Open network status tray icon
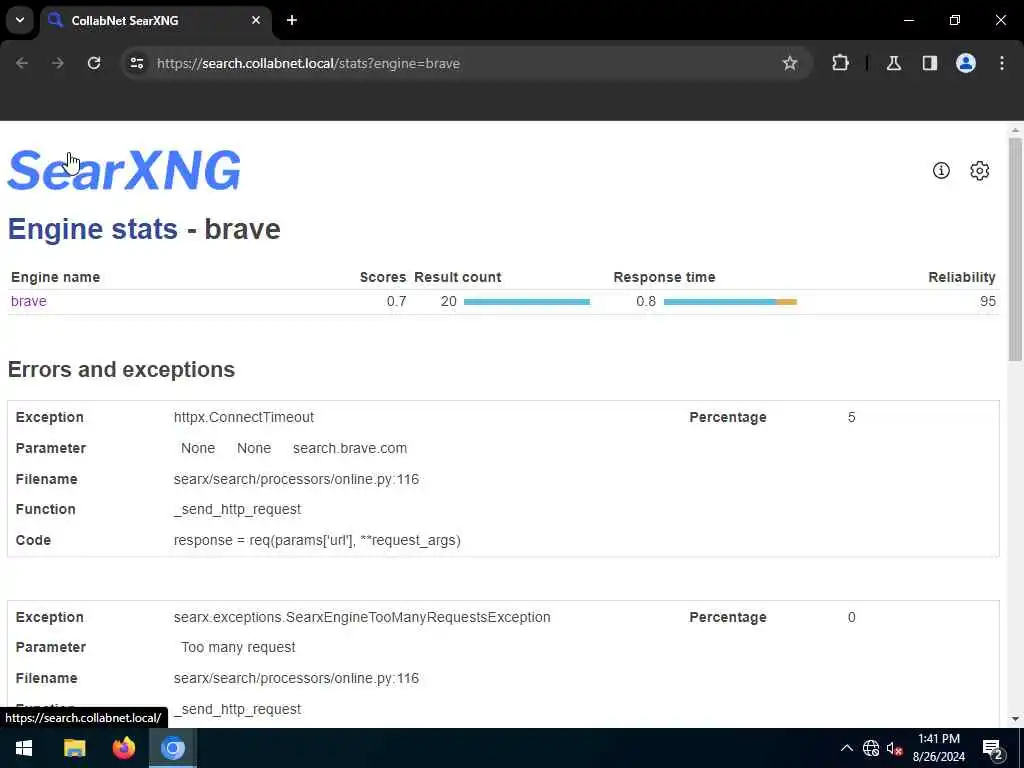Viewport: 1024px width, 768px height. (871, 748)
